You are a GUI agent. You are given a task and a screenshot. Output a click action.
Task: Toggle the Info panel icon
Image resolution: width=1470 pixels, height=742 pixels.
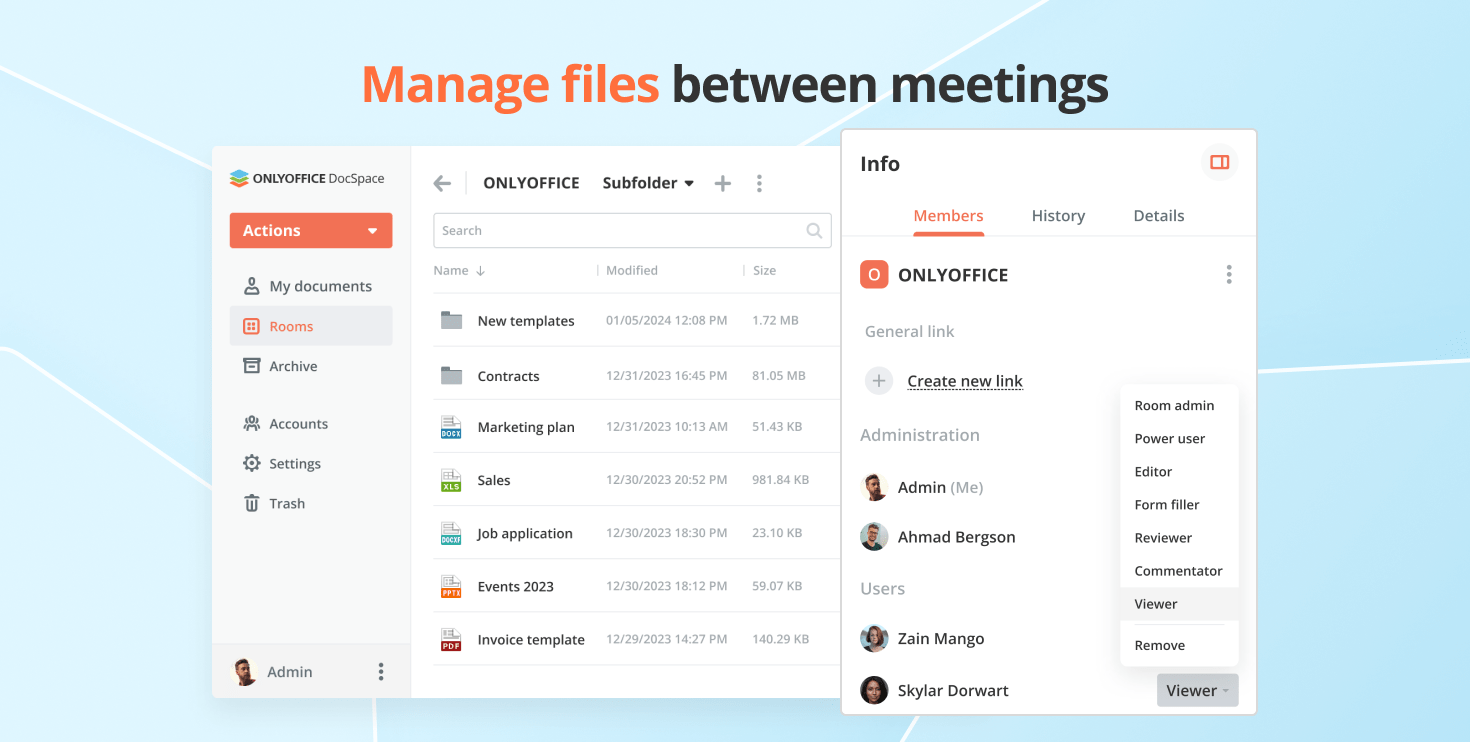point(1219,162)
